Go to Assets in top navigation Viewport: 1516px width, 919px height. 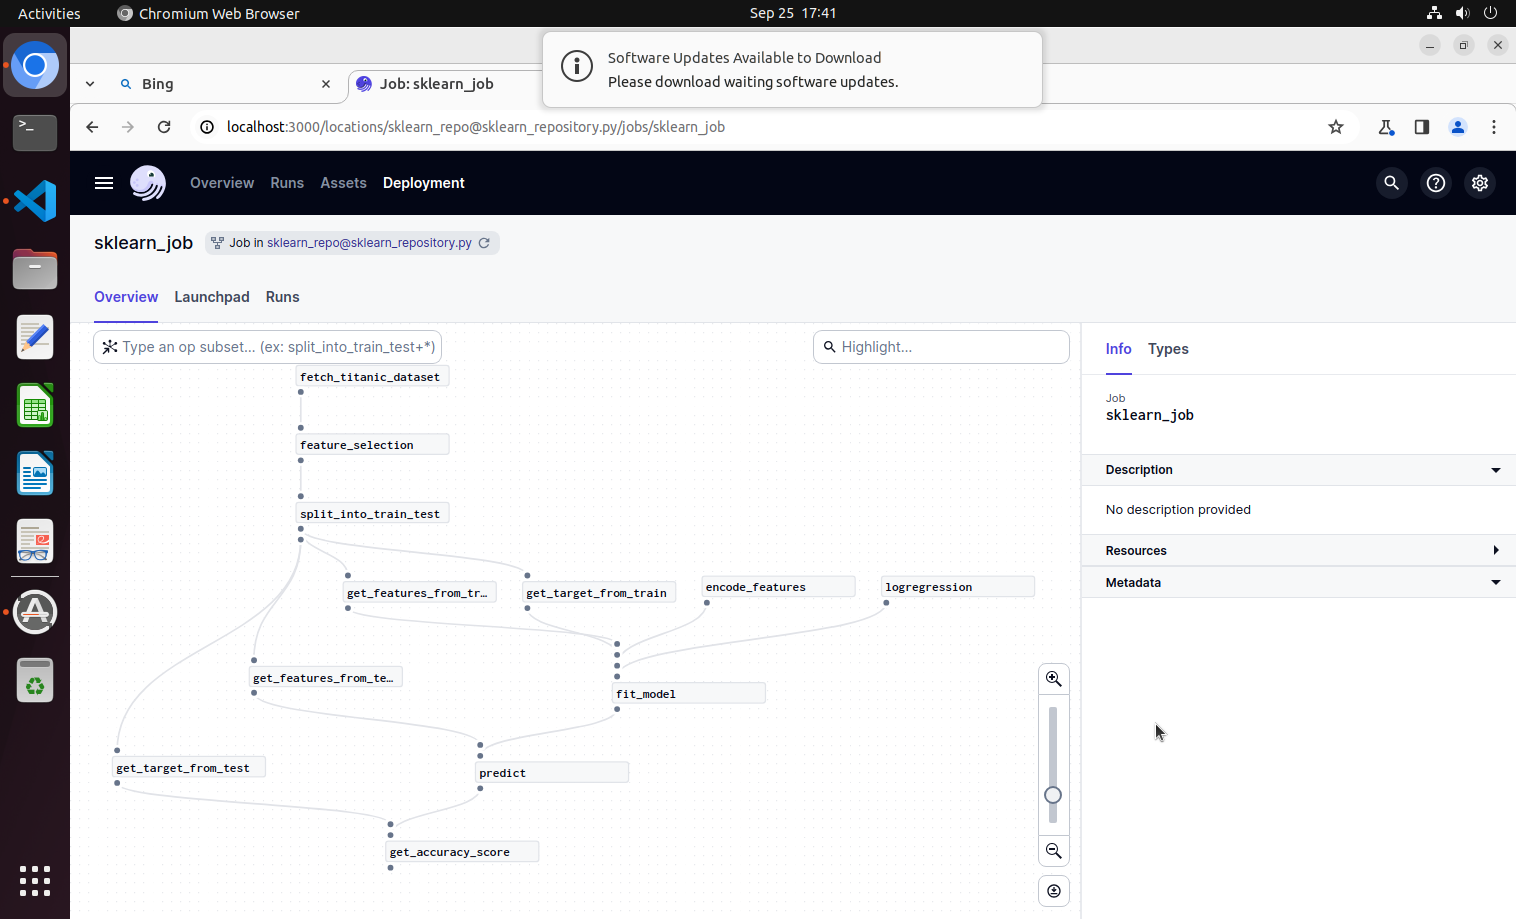343,183
